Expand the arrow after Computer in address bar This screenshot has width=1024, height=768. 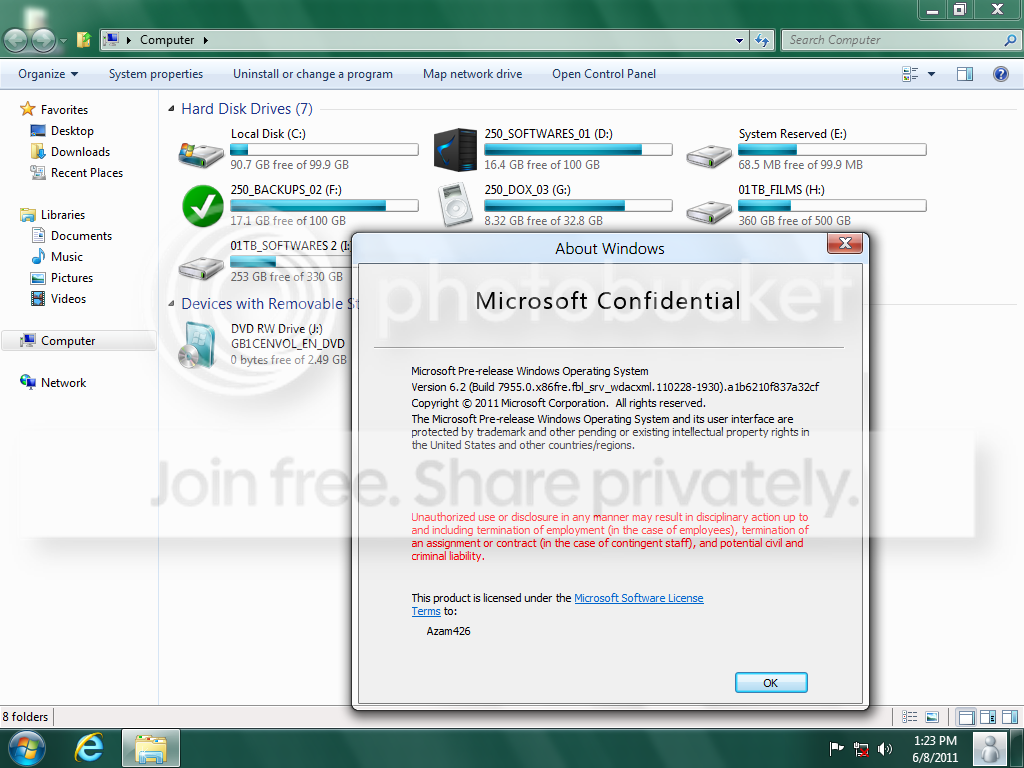(206, 40)
